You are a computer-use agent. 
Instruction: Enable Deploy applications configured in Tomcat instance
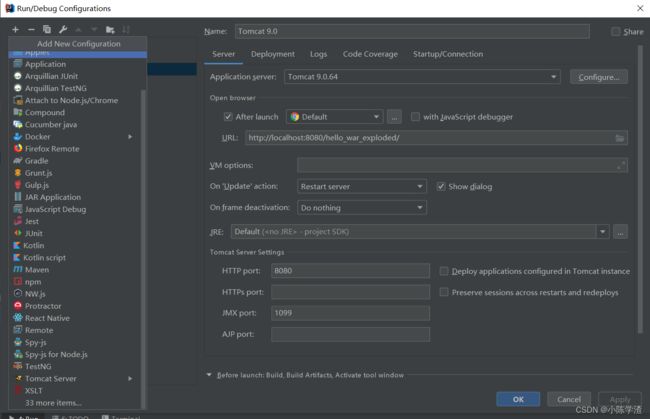click(444, 271)
